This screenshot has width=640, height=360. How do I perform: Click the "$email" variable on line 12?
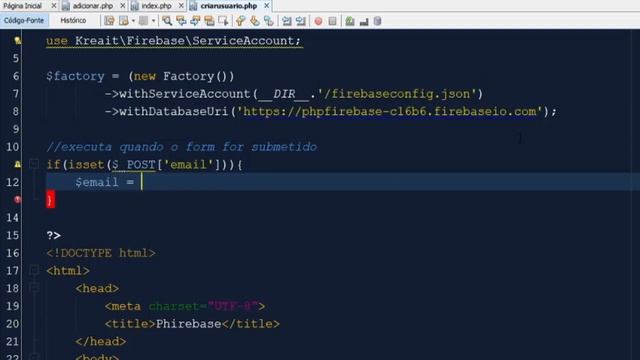[97, 182]
